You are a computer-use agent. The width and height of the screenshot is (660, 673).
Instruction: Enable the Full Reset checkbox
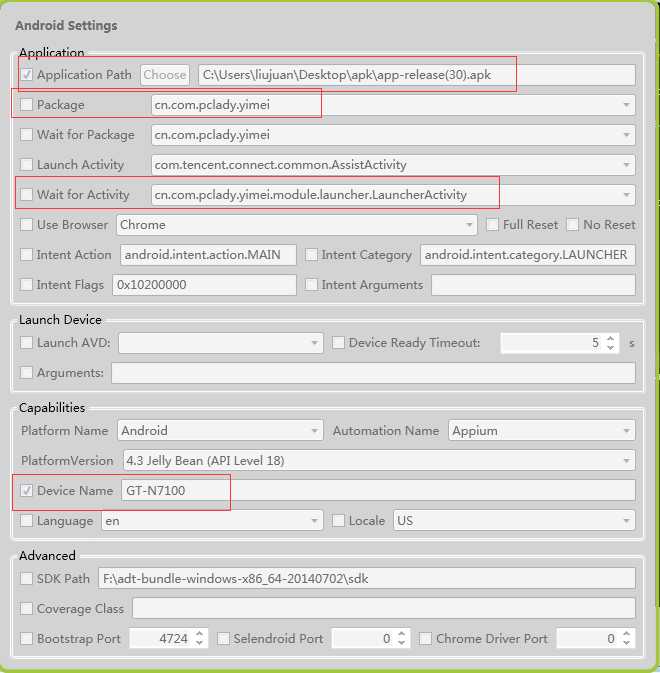click(x=492, y=224)
